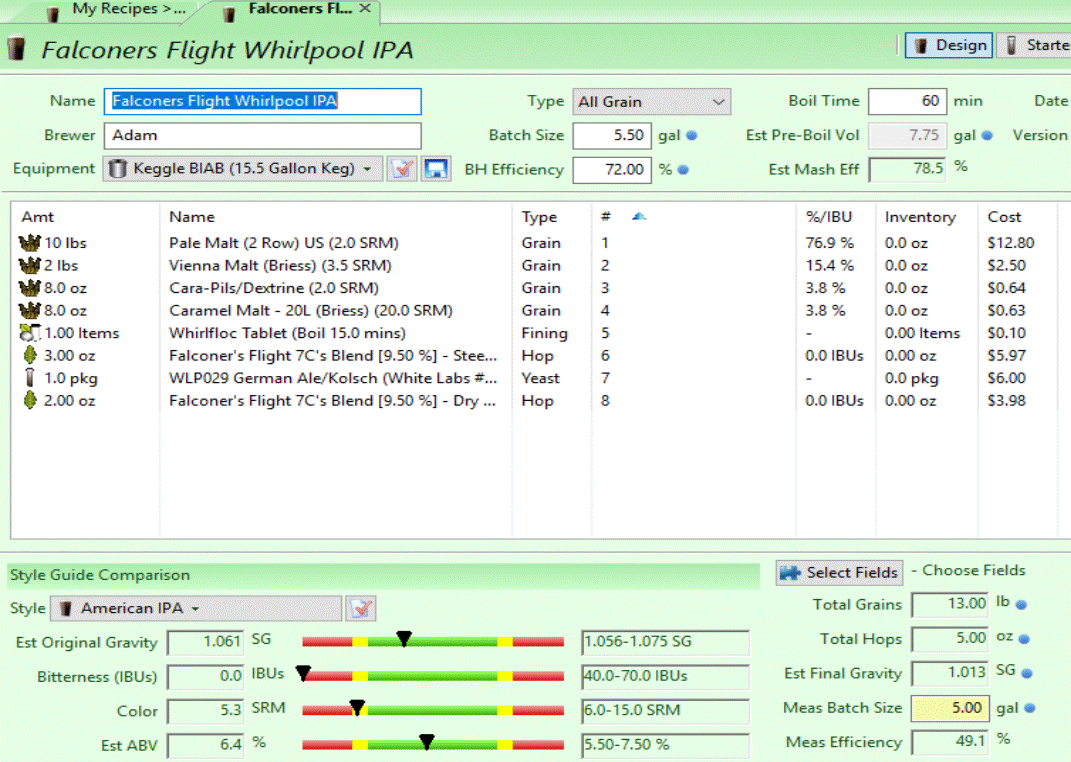The image size is (1071, 762).
Task: Click the Est Original Gravity slider marker
Action: pyautogui.click(x=404, y=638)
